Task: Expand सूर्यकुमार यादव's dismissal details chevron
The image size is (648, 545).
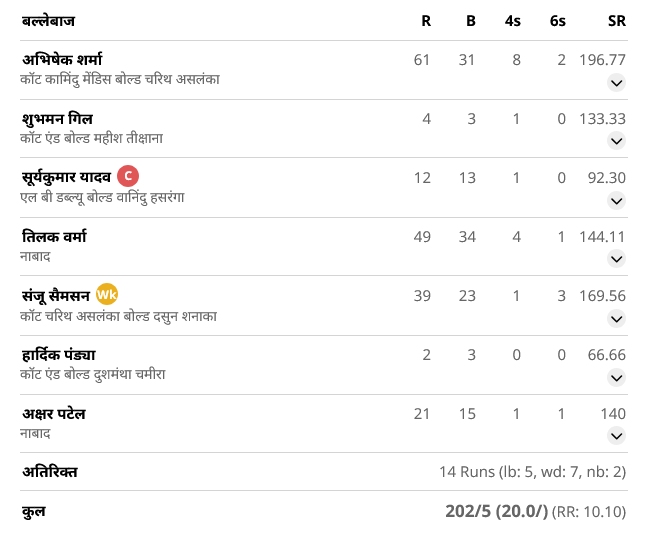Action: (616, 201)
